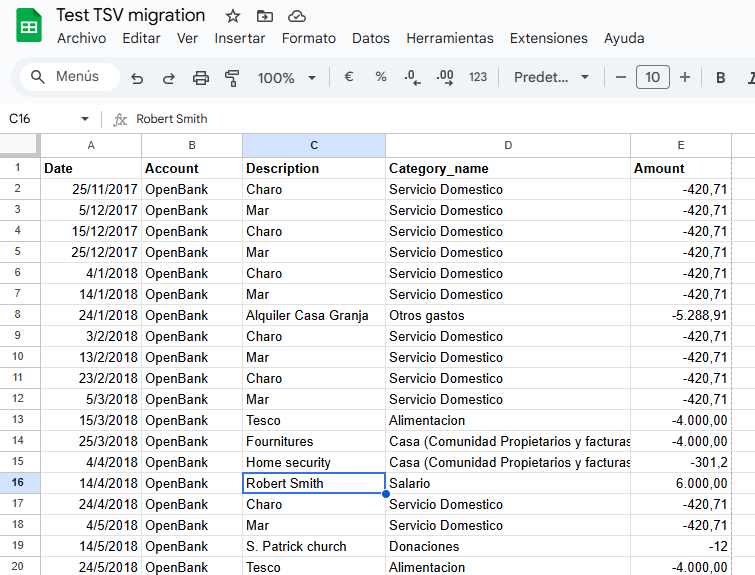
Task: Increase font size with plus button
Action: click(685, 77)
